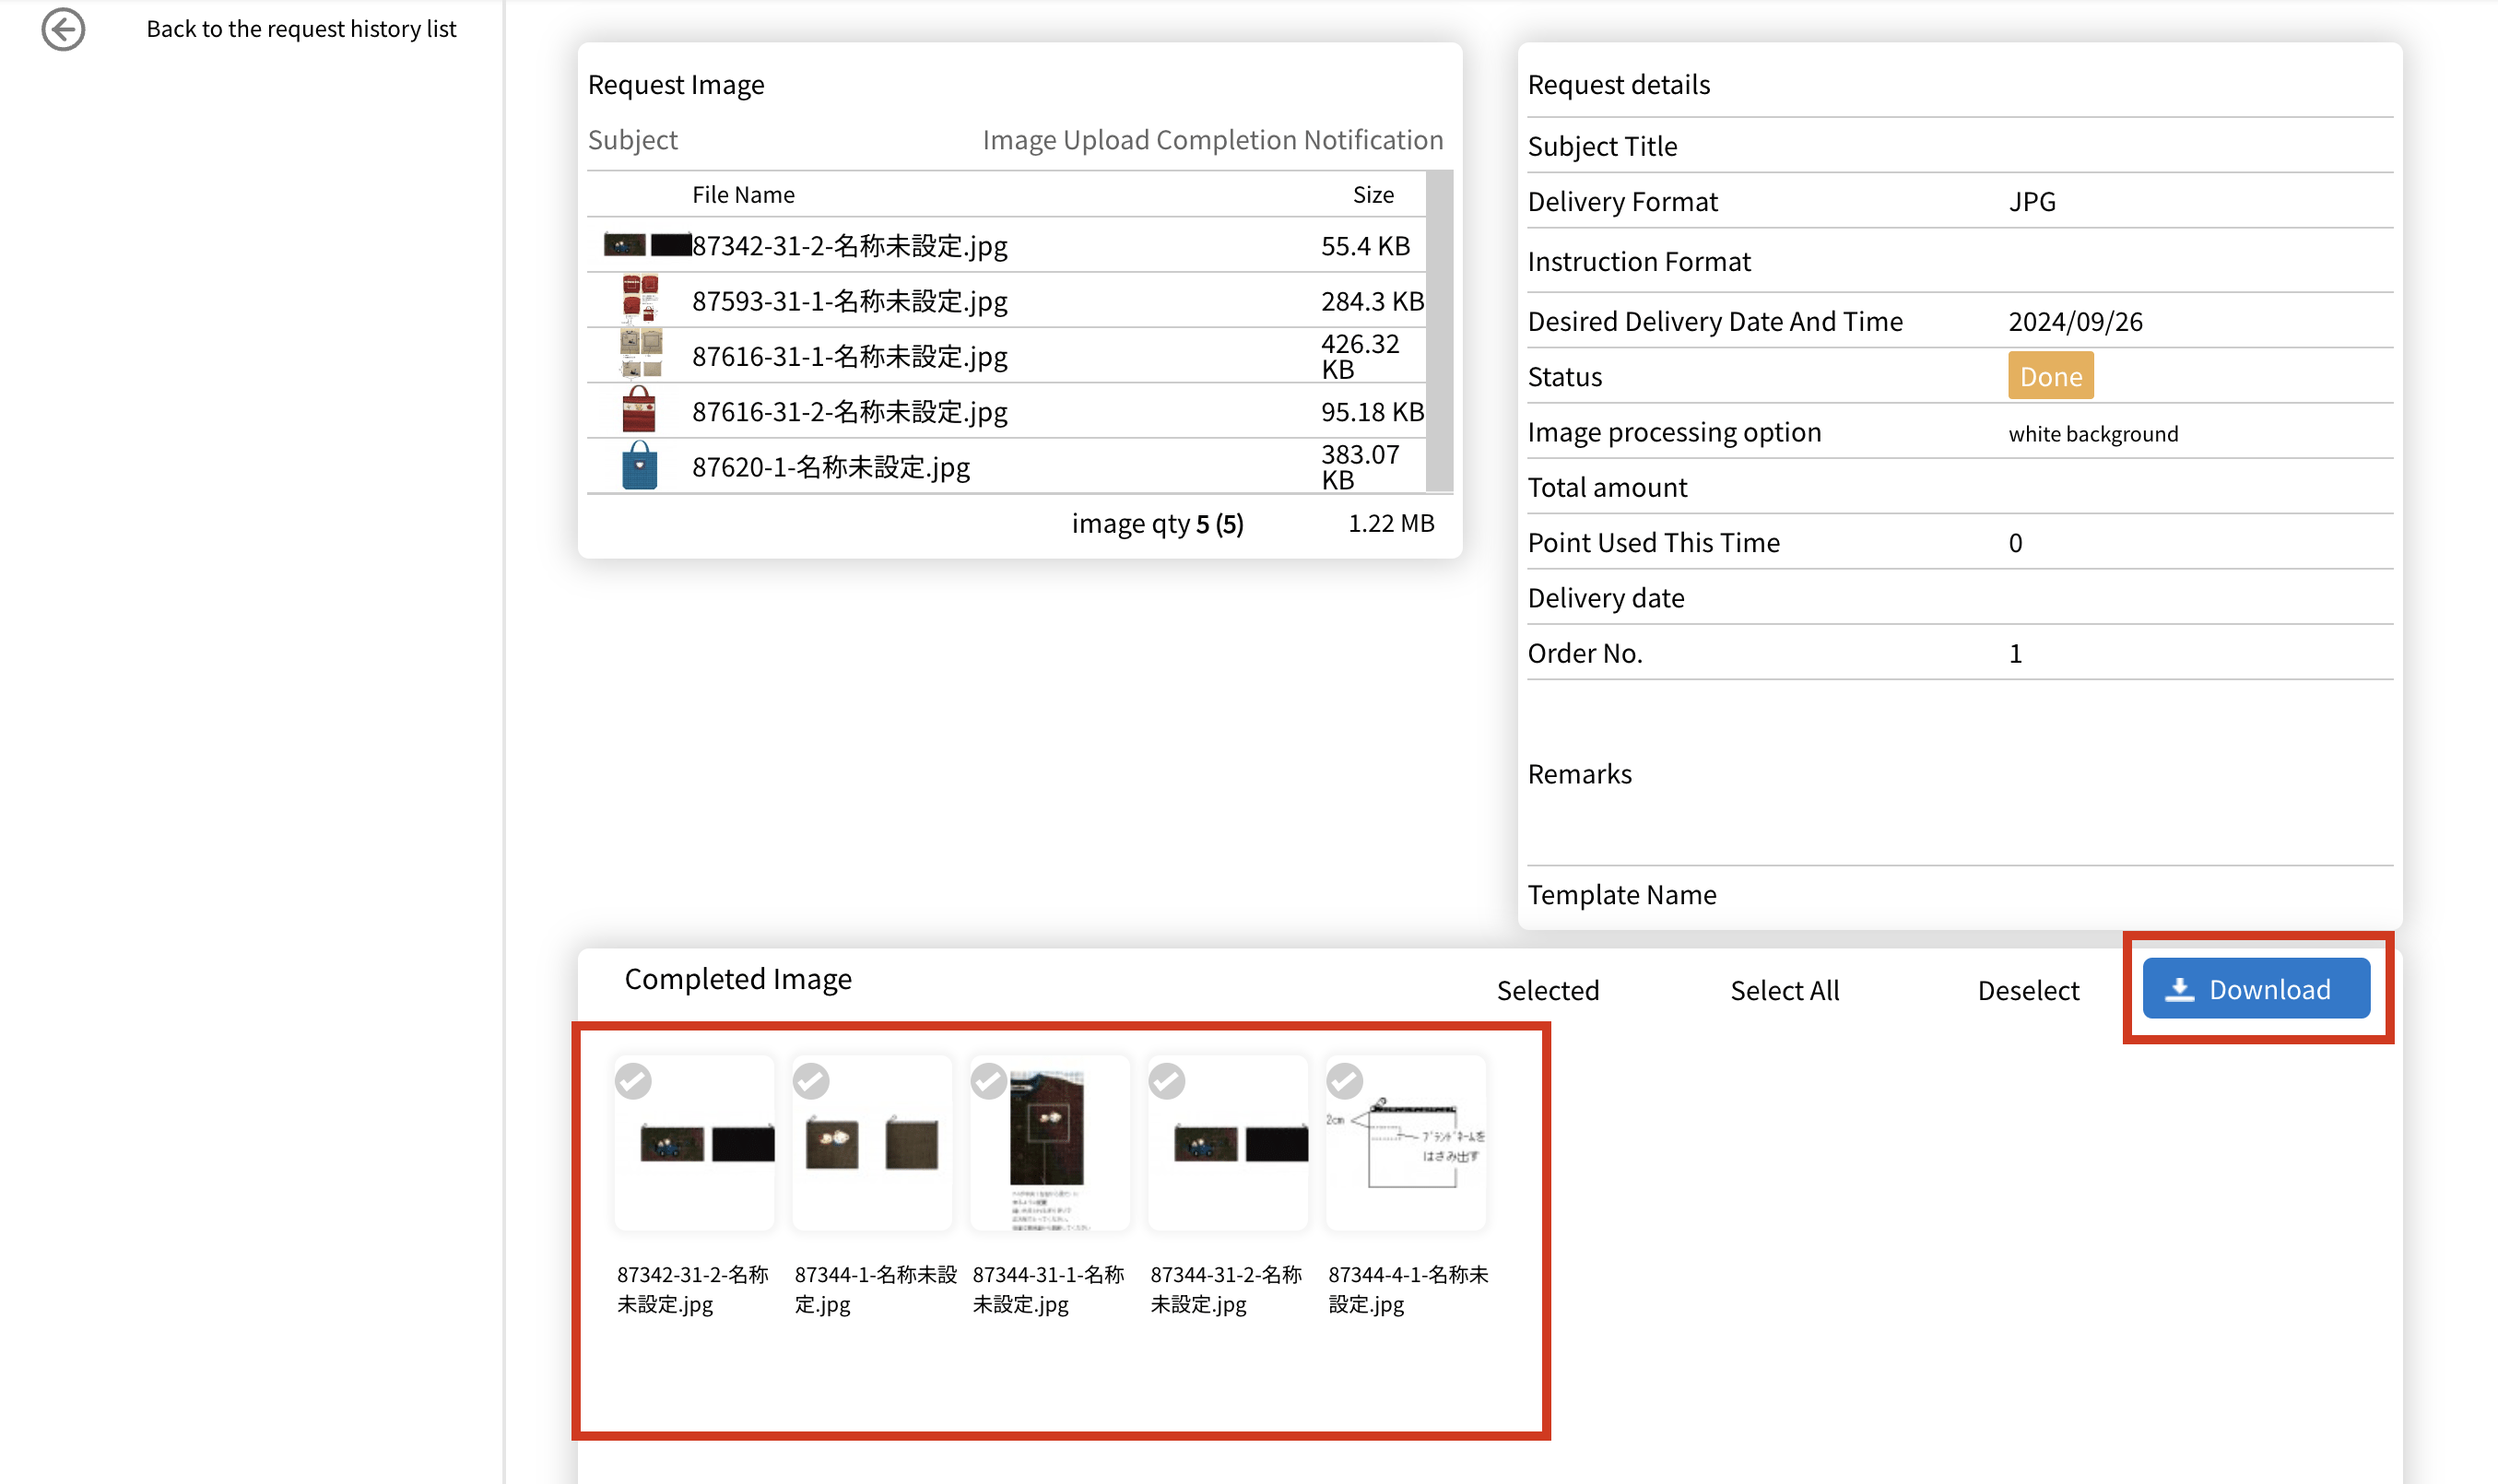Screen dimensions: 2498x1484
Task: Toggle checkmark on 87344-1 completed image
Action: click(811, 1081)
